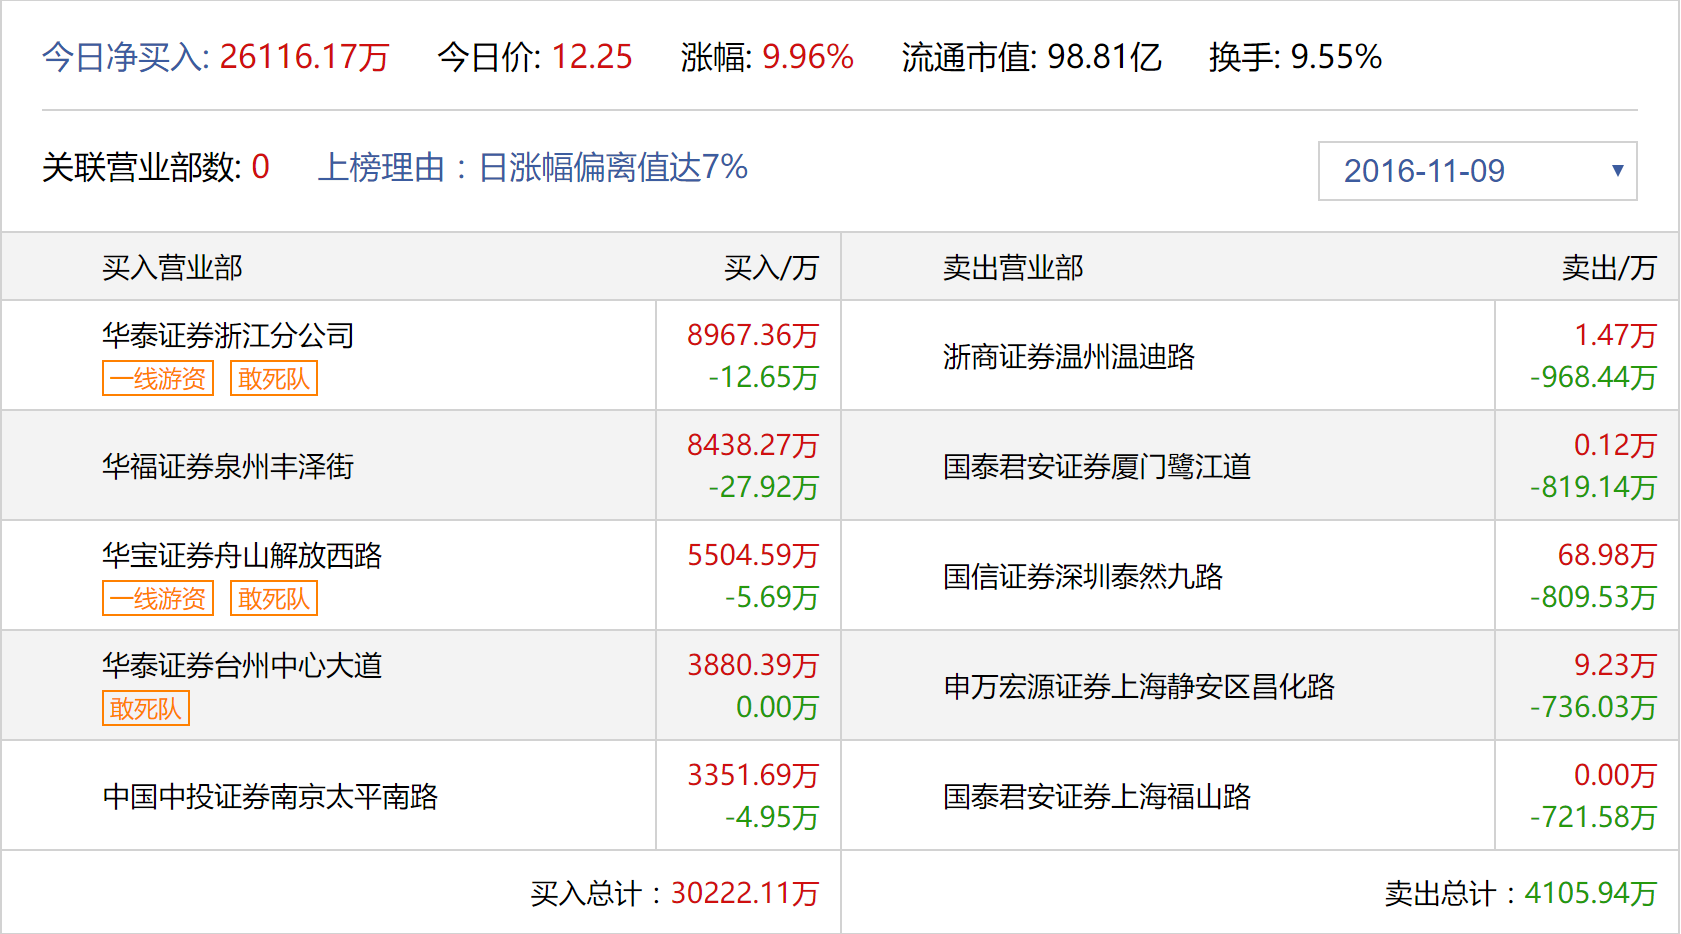Click 敢死队 tag under 华泰证券台州中心大道
Image resolution: width=1681 pixels, height=934 pixels.
146,709
